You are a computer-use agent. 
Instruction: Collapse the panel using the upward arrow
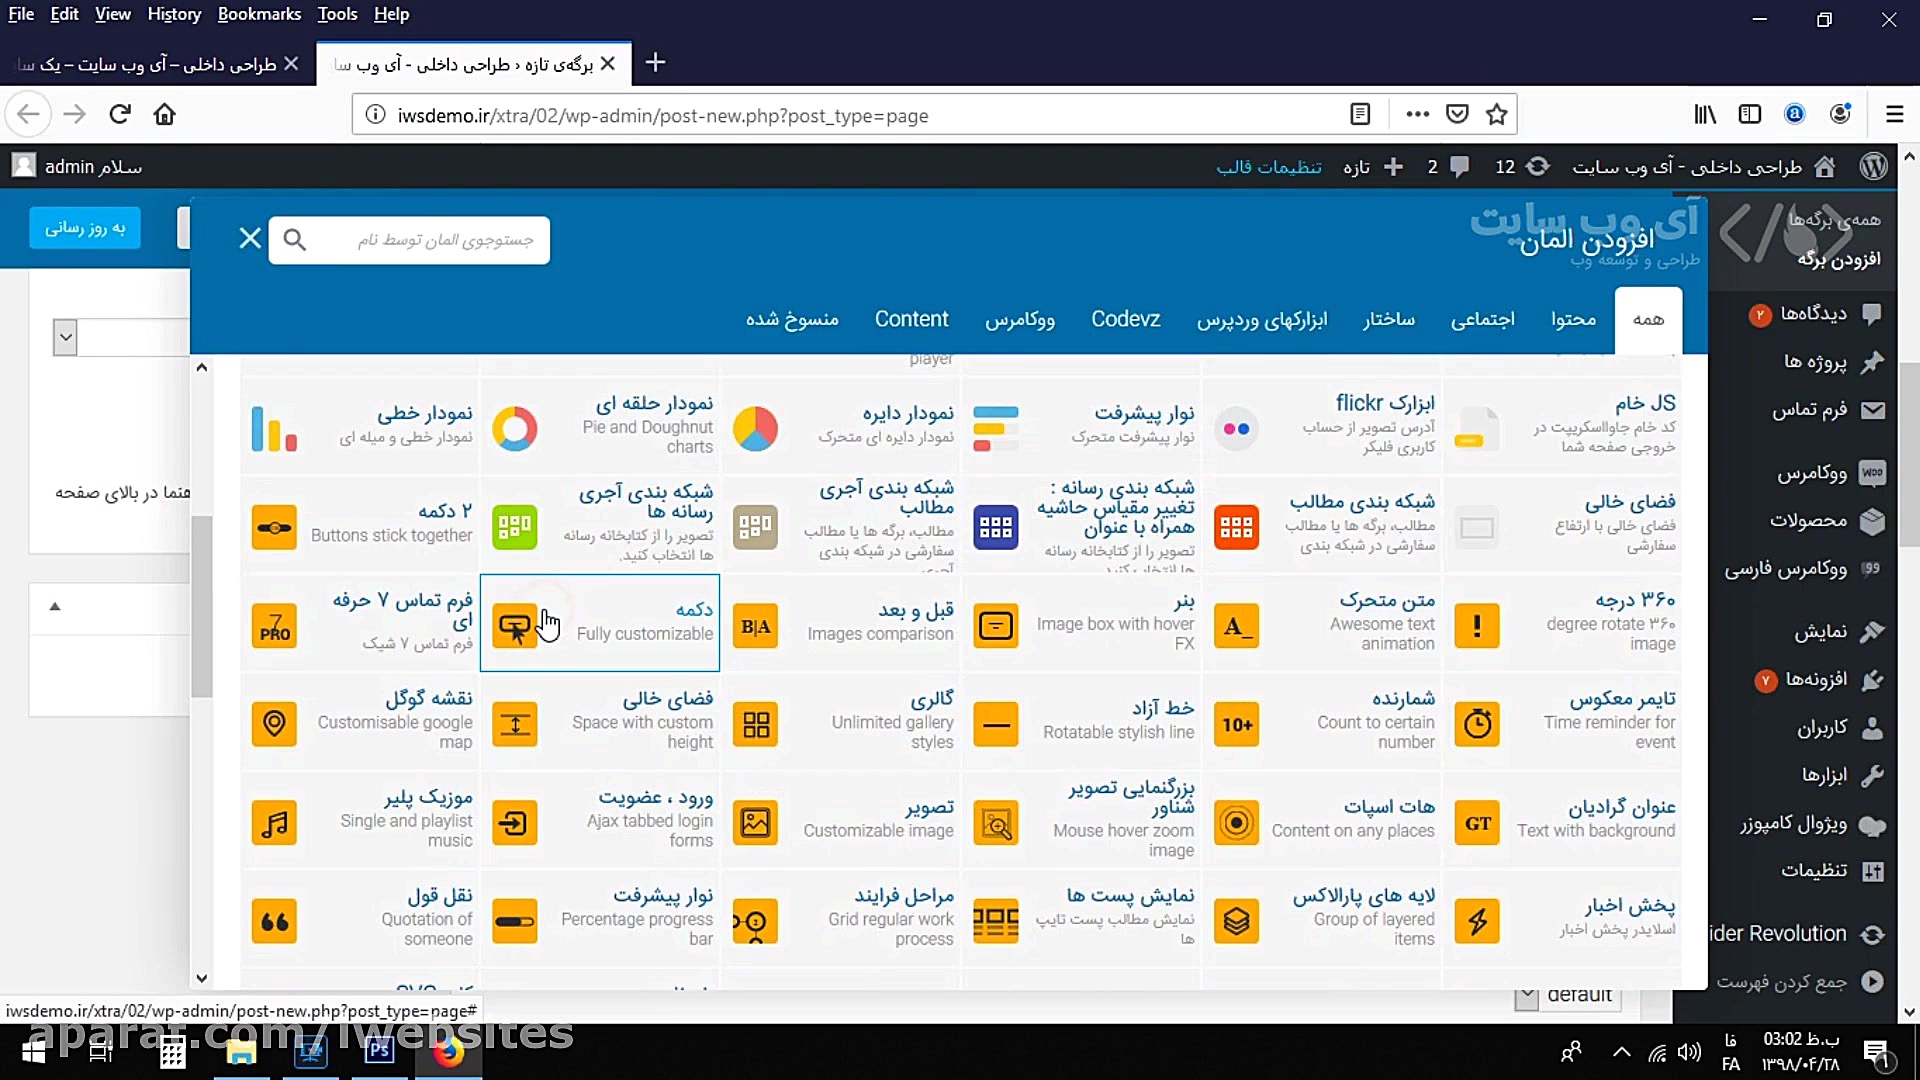pos(56,606)
